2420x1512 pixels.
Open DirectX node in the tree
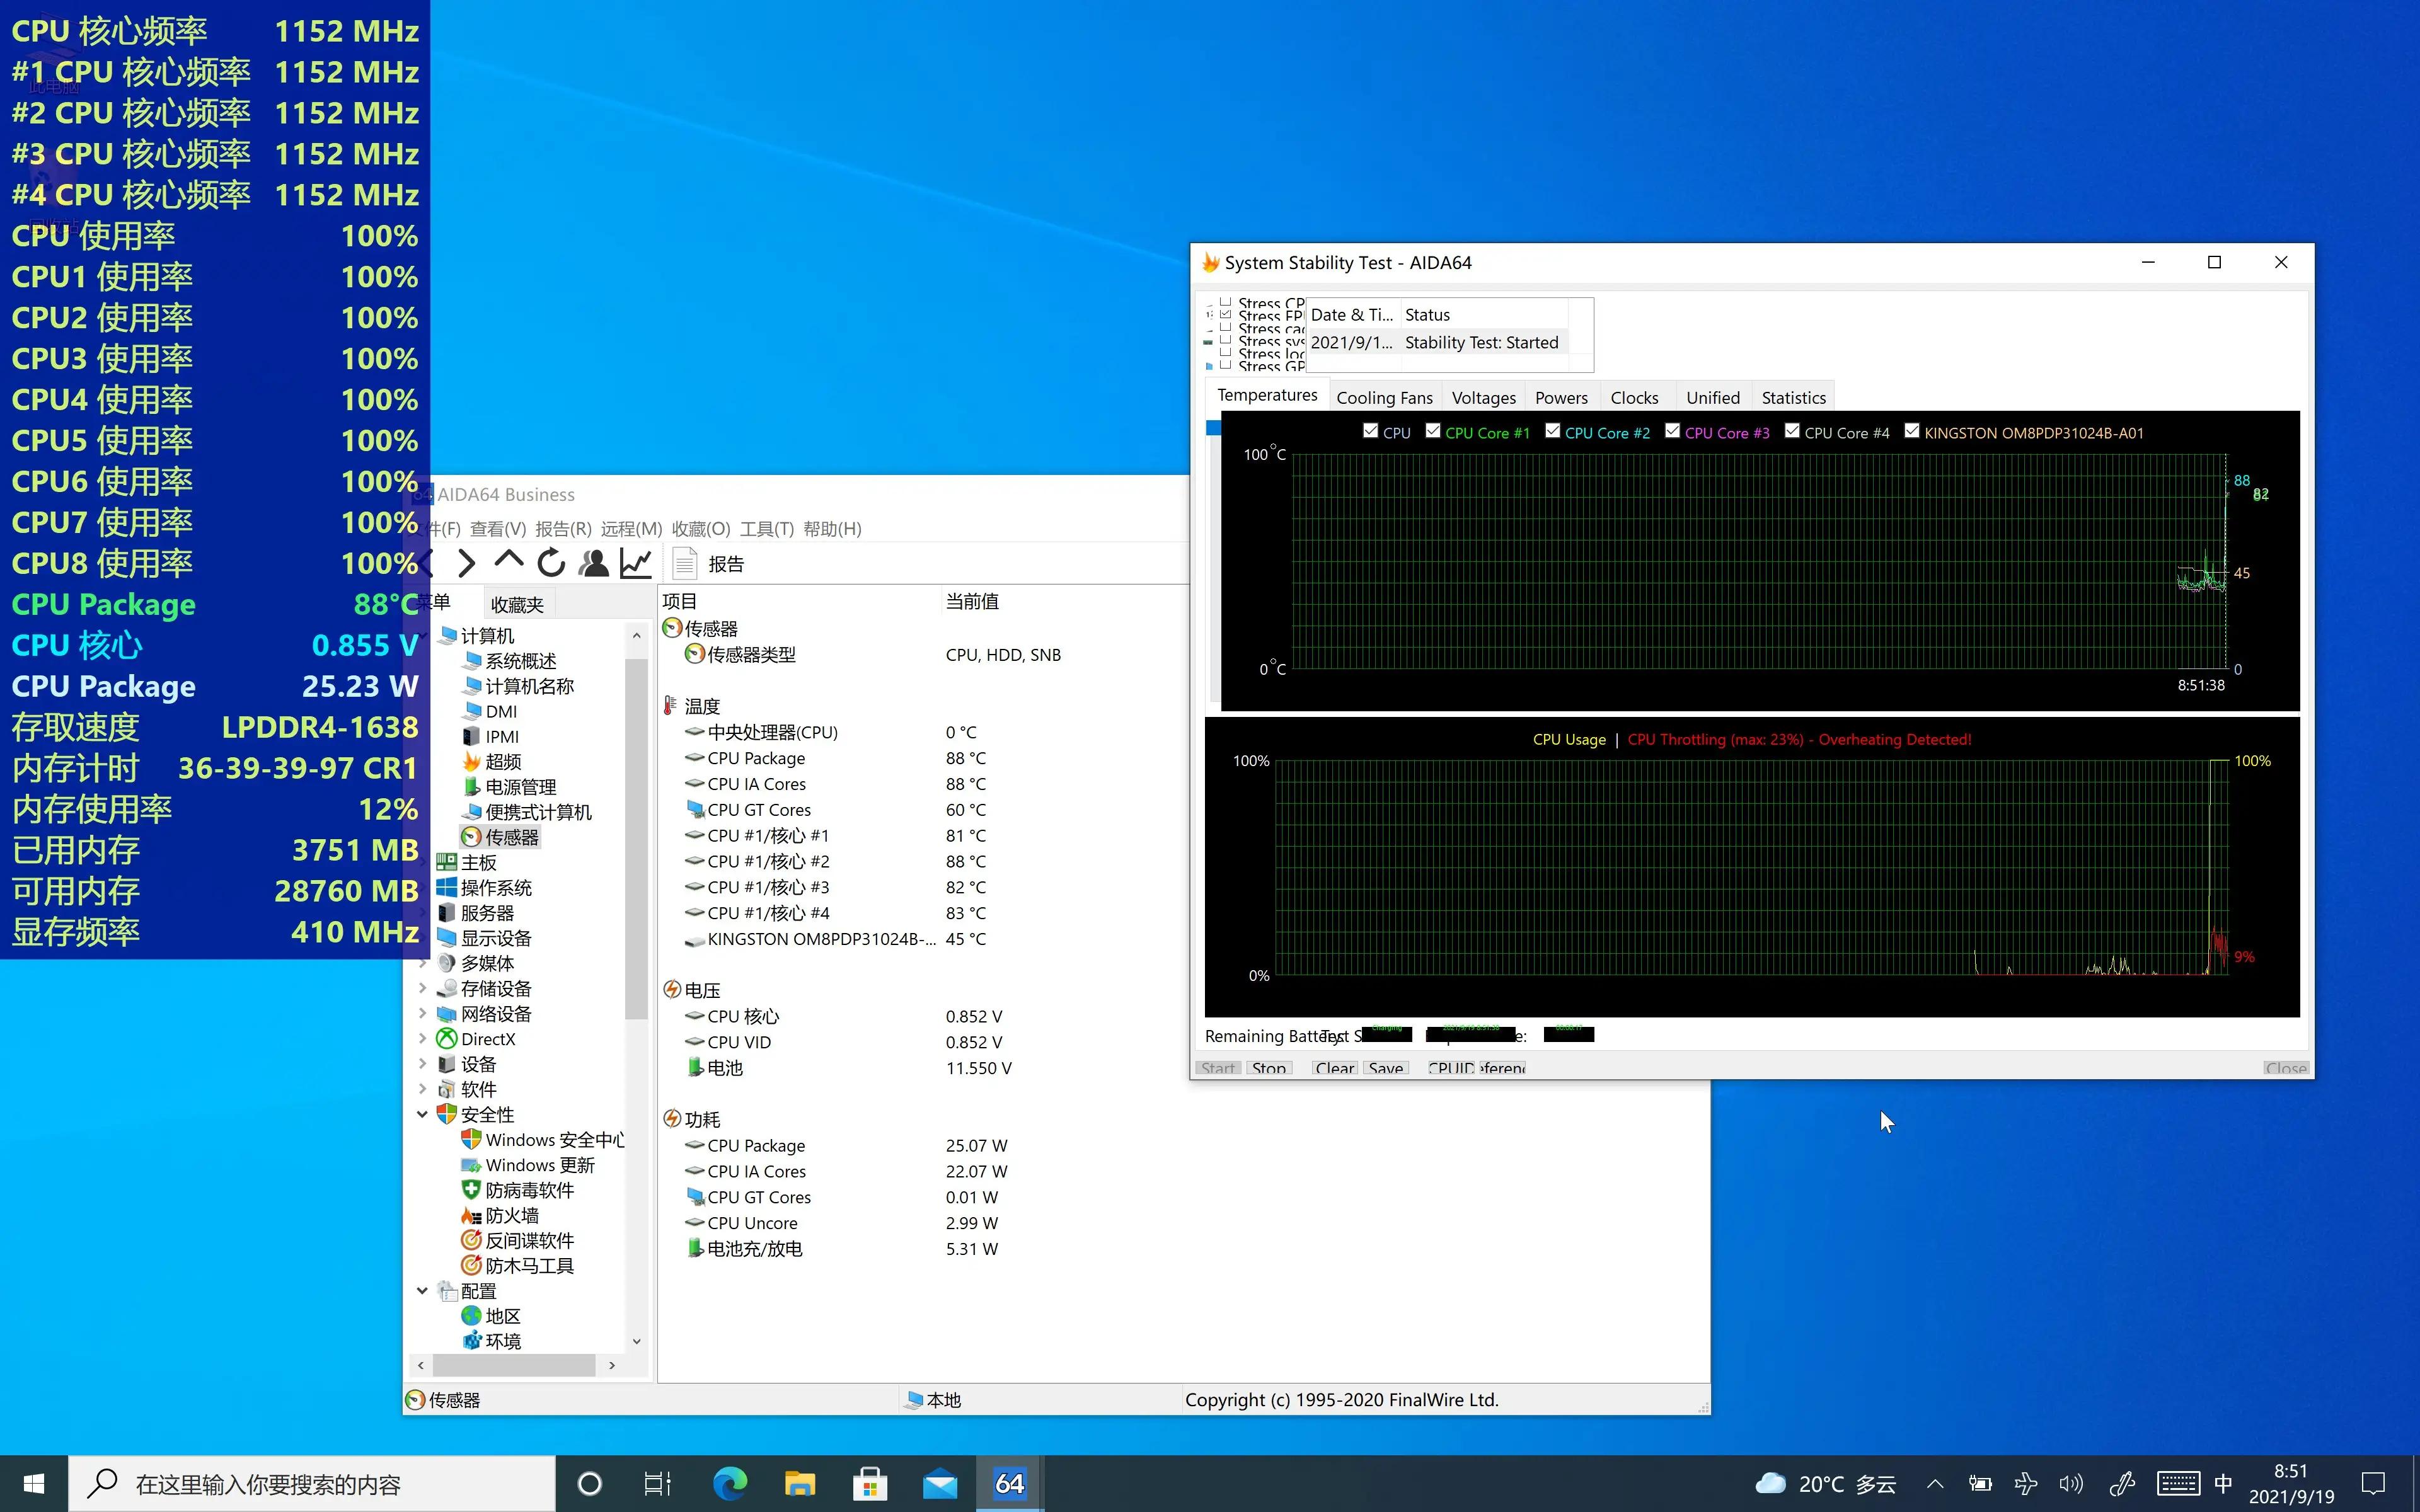pos(488,1039)
